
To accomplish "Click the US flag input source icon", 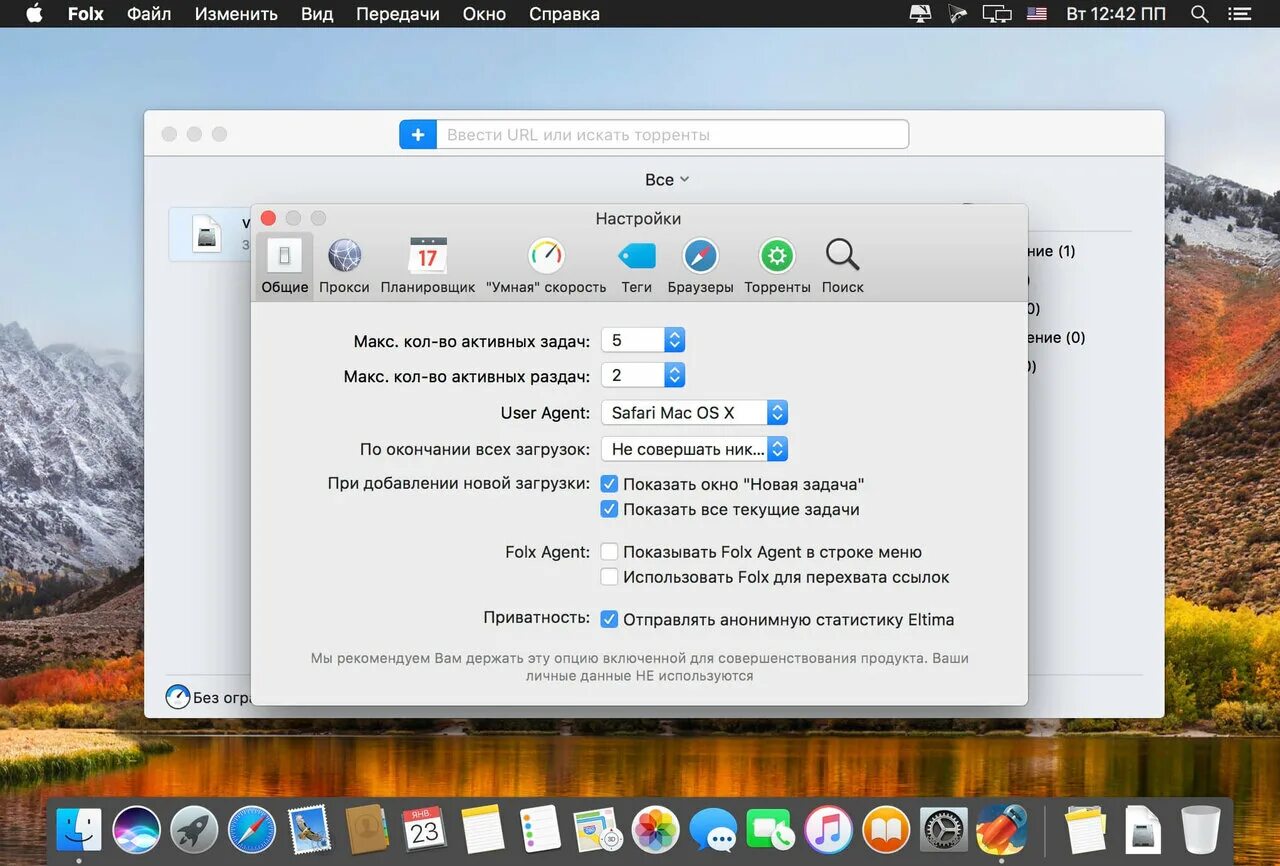I will (1037, 14).
